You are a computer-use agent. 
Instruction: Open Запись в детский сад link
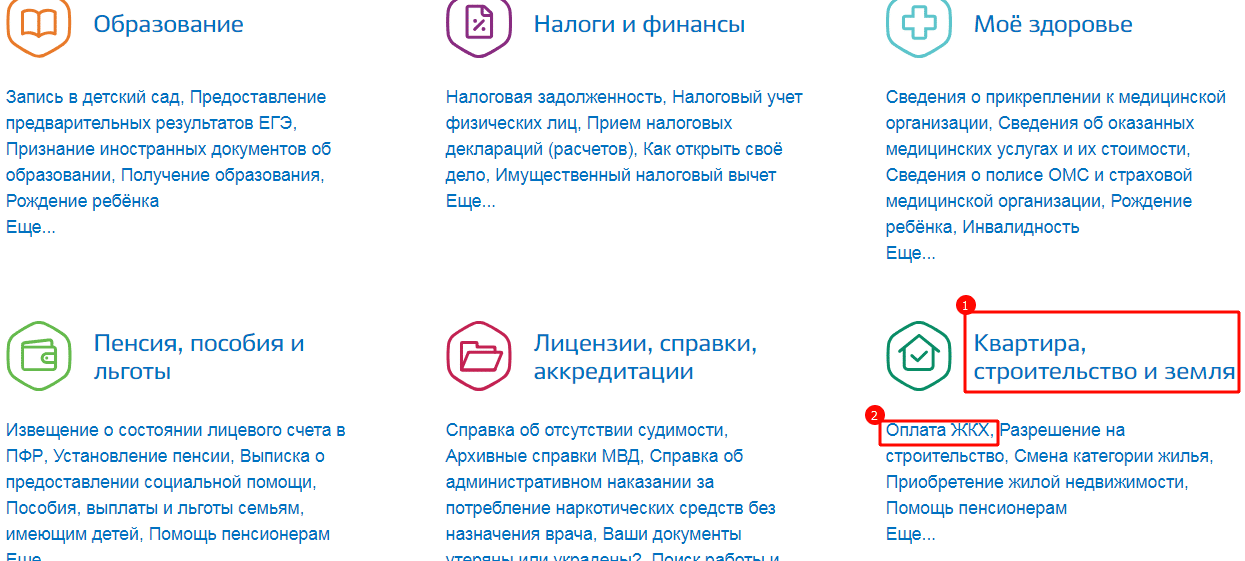click(x=96, y=97)
